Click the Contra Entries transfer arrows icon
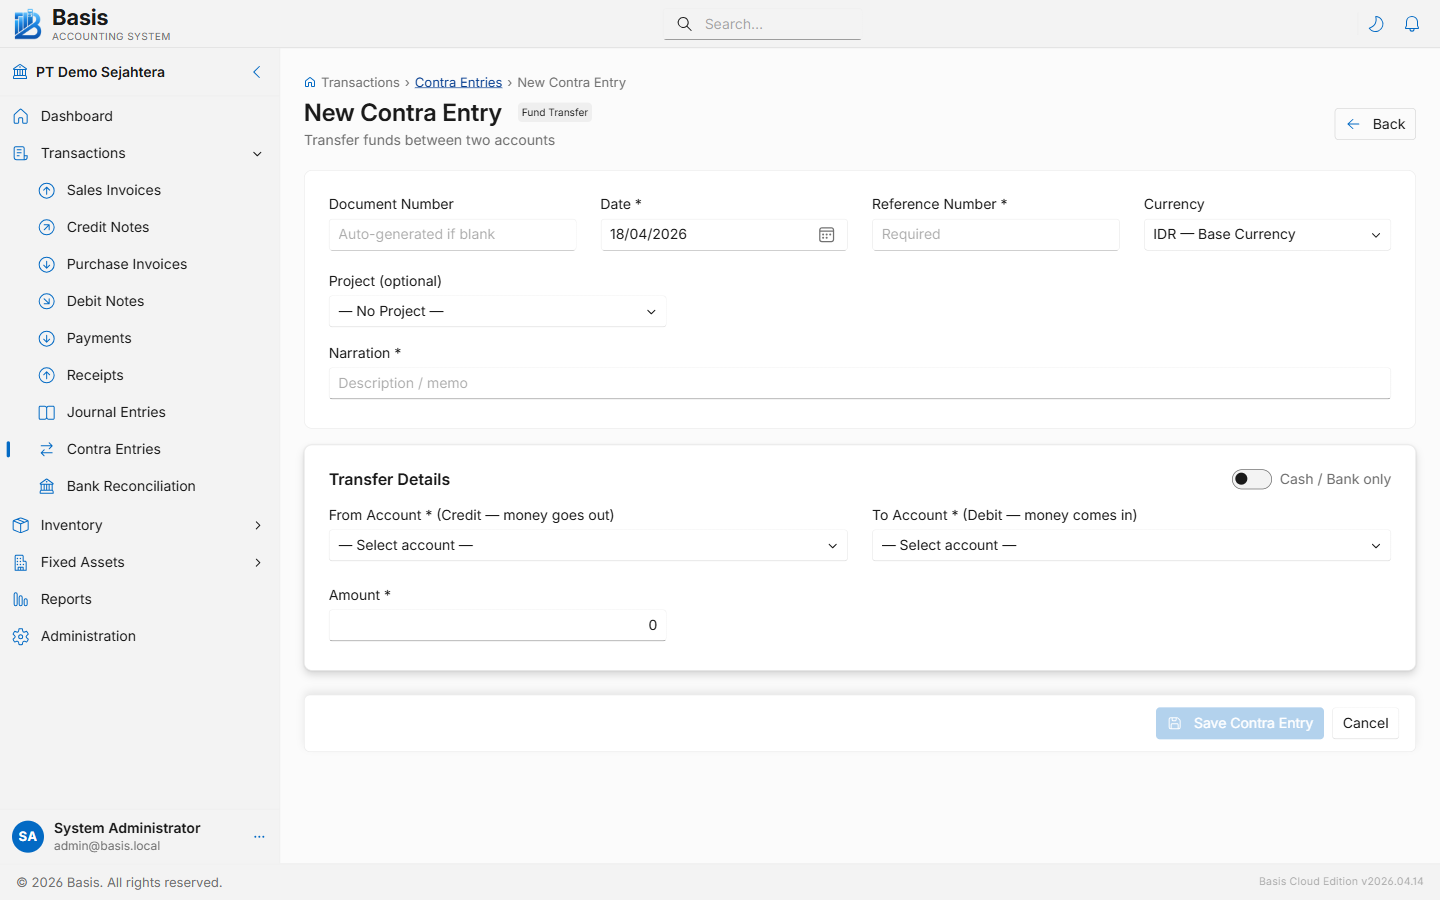 point(46,449)
